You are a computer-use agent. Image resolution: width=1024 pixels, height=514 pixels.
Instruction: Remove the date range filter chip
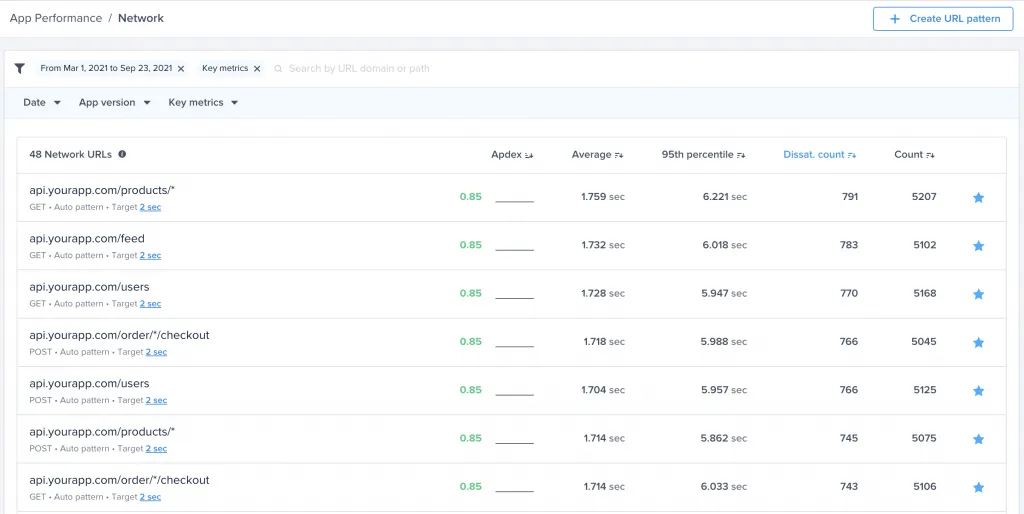(181, 69)
